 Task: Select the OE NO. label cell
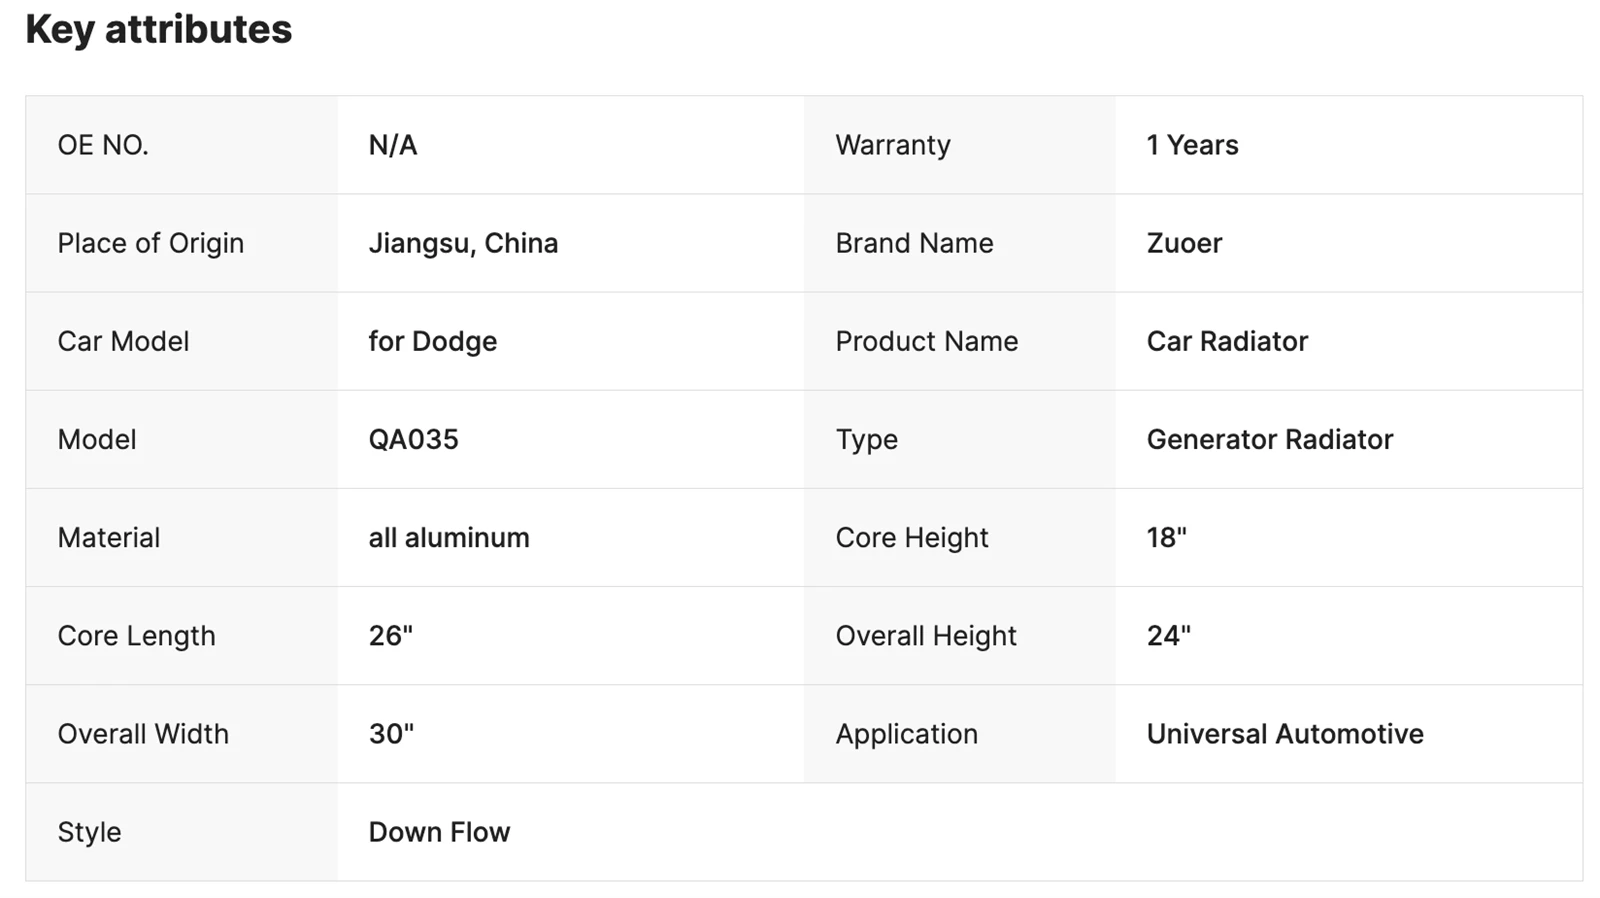point(181,145)
